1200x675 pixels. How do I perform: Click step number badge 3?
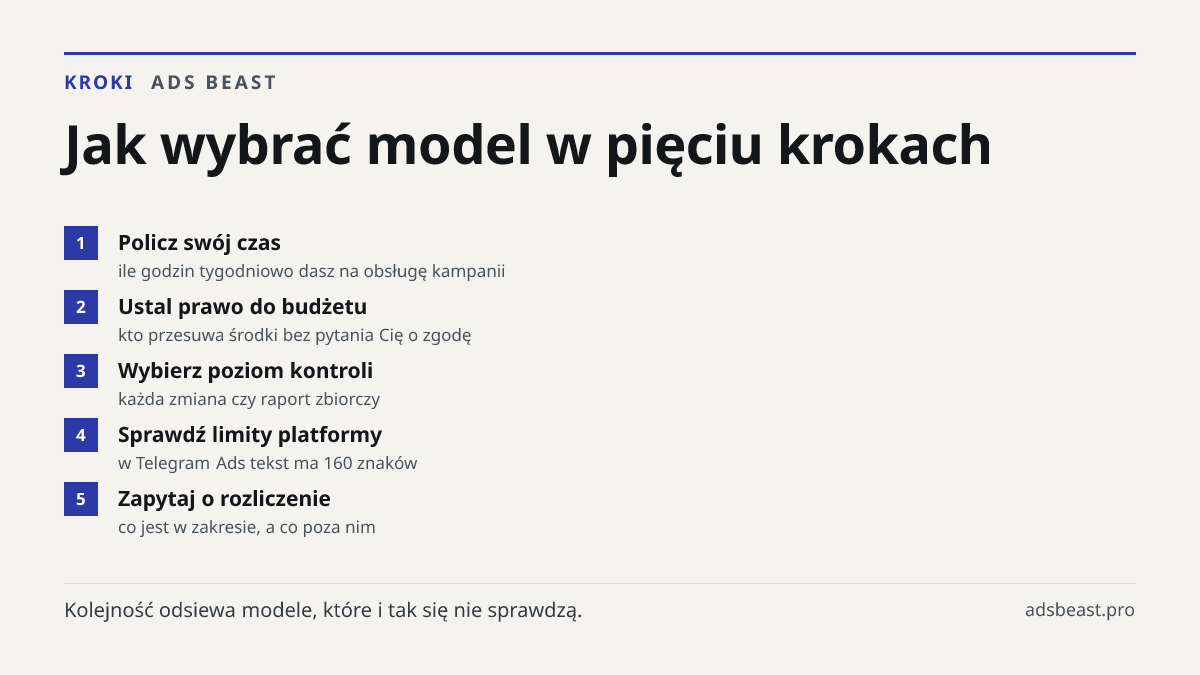click(x=81, y=371)
